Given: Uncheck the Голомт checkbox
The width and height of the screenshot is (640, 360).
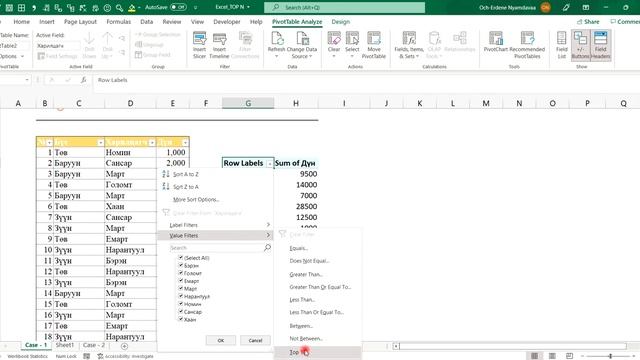Looking at the screenshot, I should [x=181, y=273].
